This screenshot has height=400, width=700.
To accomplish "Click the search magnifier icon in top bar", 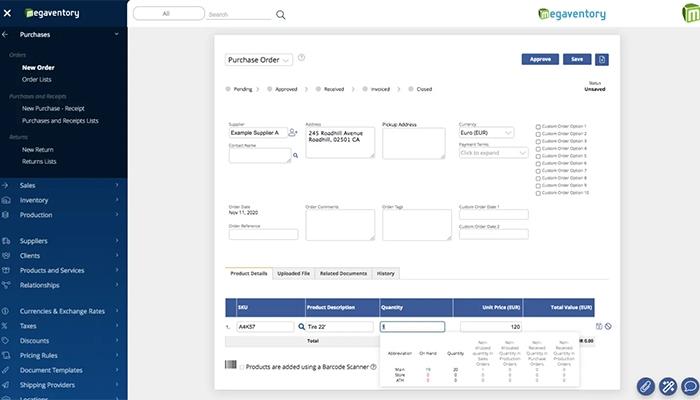I will 280,15.
